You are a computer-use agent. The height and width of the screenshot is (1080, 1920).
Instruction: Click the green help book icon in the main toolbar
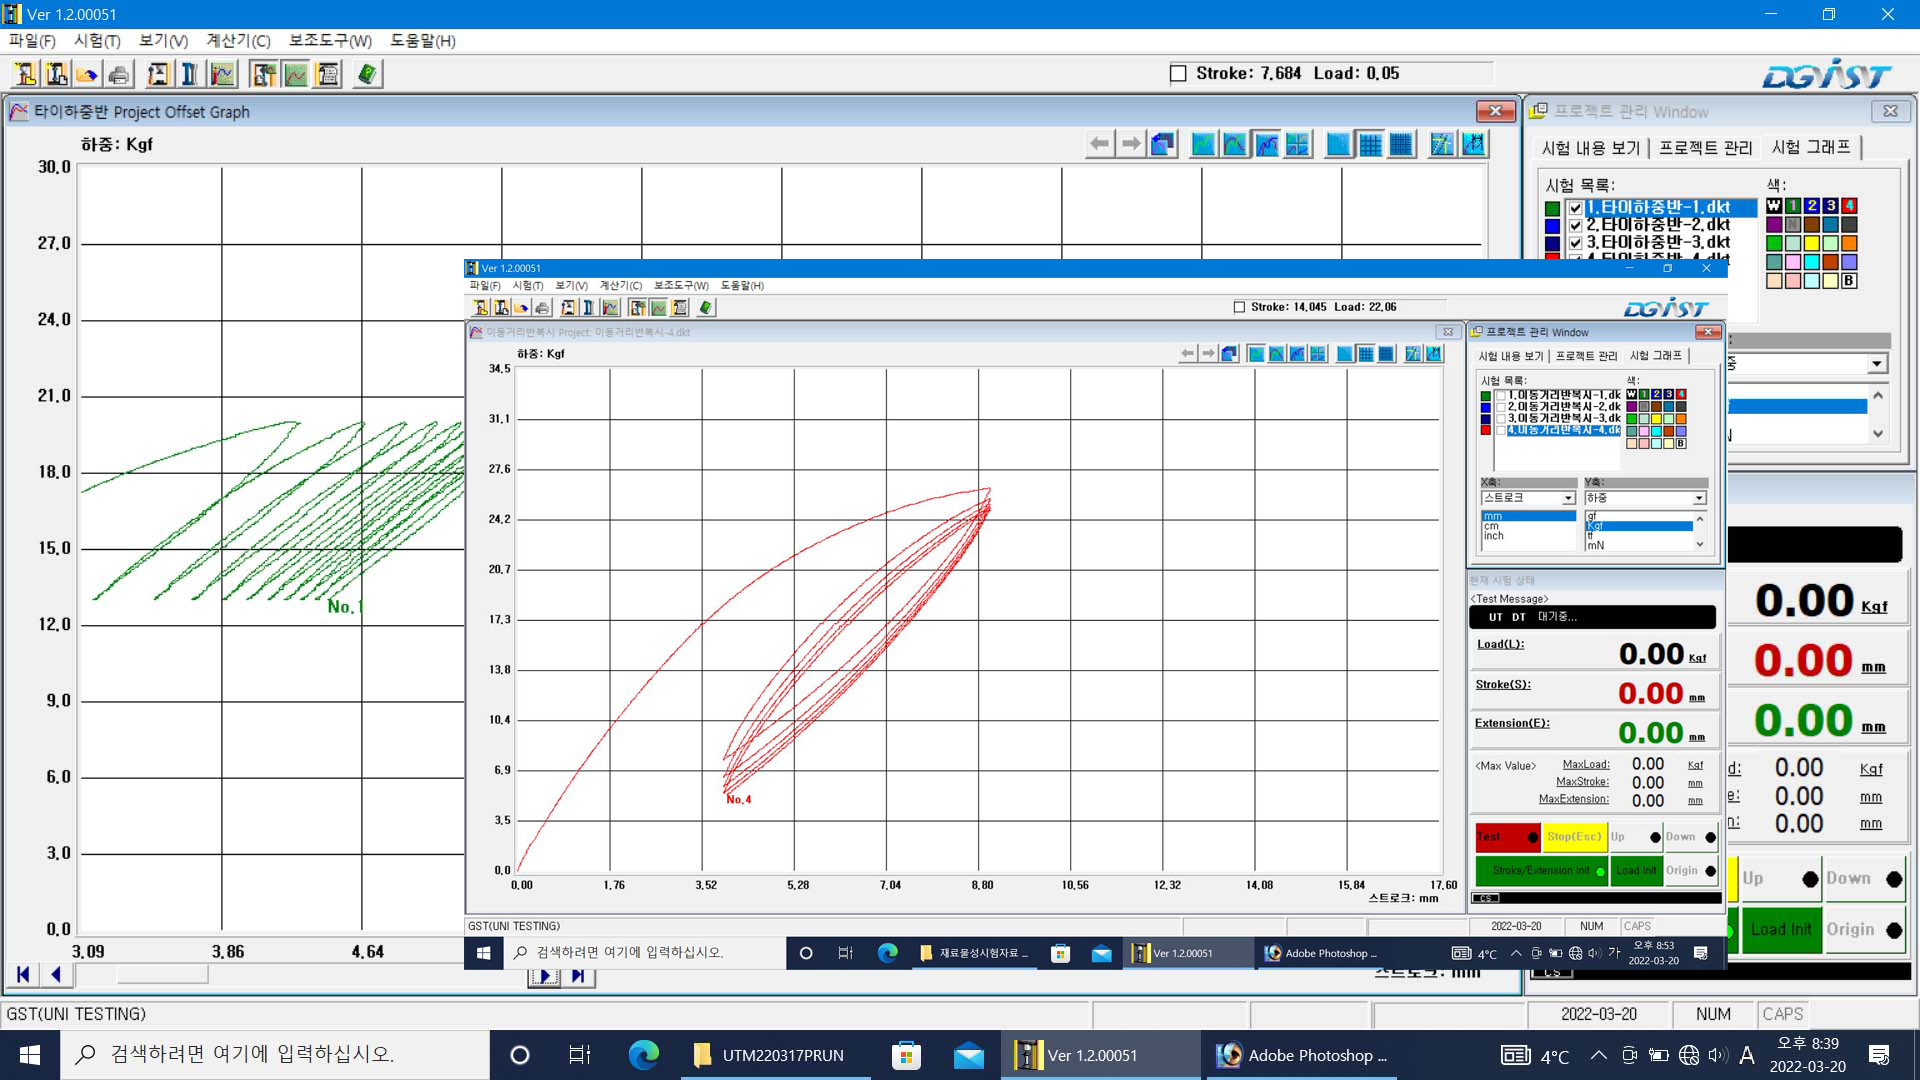tap(367, 74)
